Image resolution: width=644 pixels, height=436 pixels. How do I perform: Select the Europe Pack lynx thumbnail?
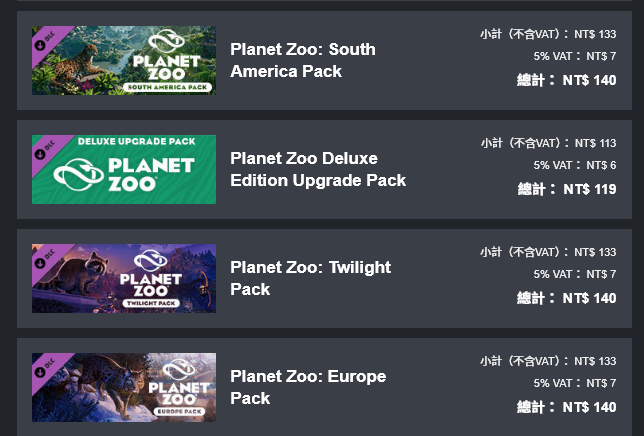pos(124,388)
